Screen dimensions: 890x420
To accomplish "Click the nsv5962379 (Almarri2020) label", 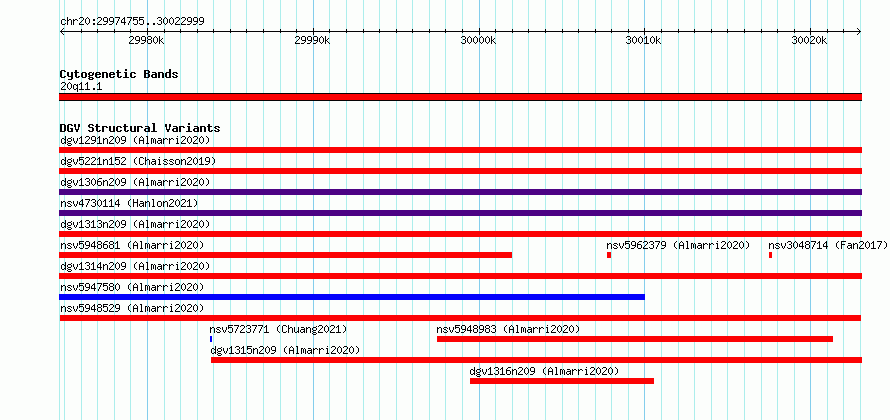I will point(678,245).
